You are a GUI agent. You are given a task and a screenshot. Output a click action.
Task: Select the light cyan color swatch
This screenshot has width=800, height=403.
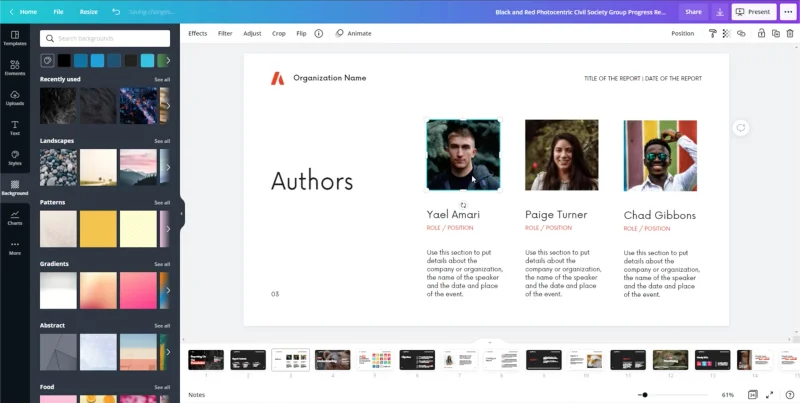pyautogui.click(x=147, y=61)
